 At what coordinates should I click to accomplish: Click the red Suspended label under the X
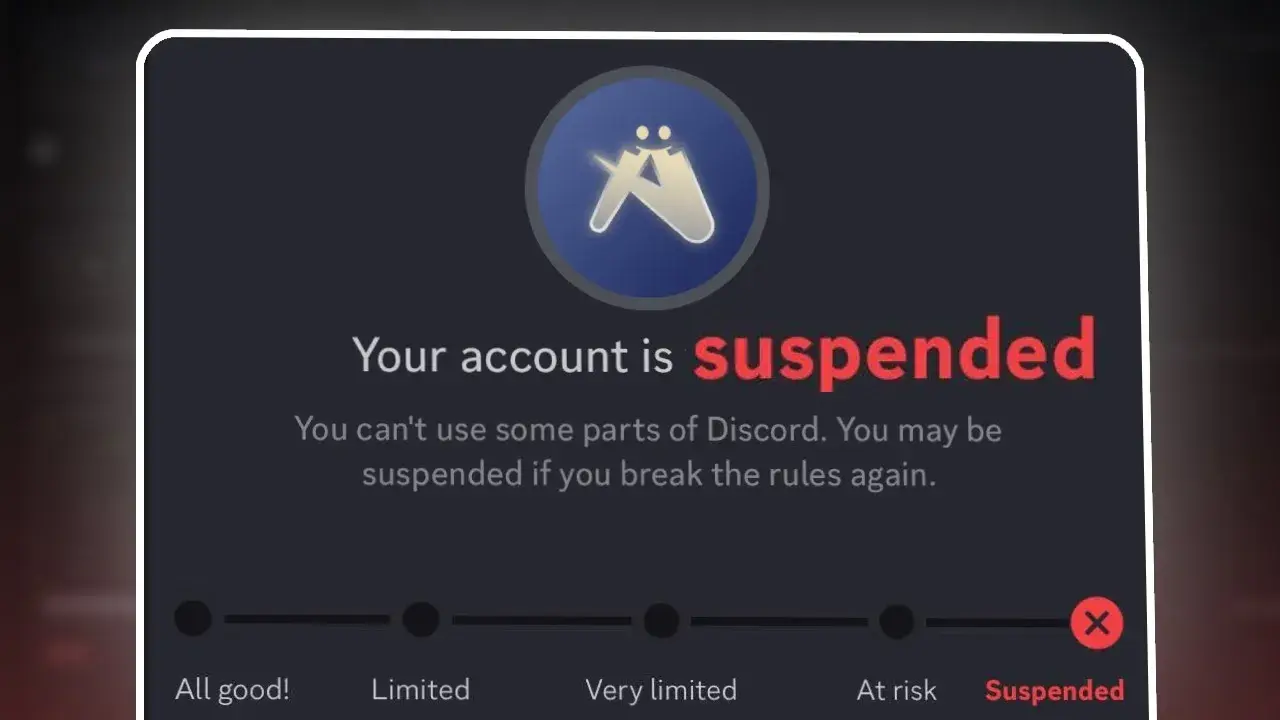coord(1055,690)
